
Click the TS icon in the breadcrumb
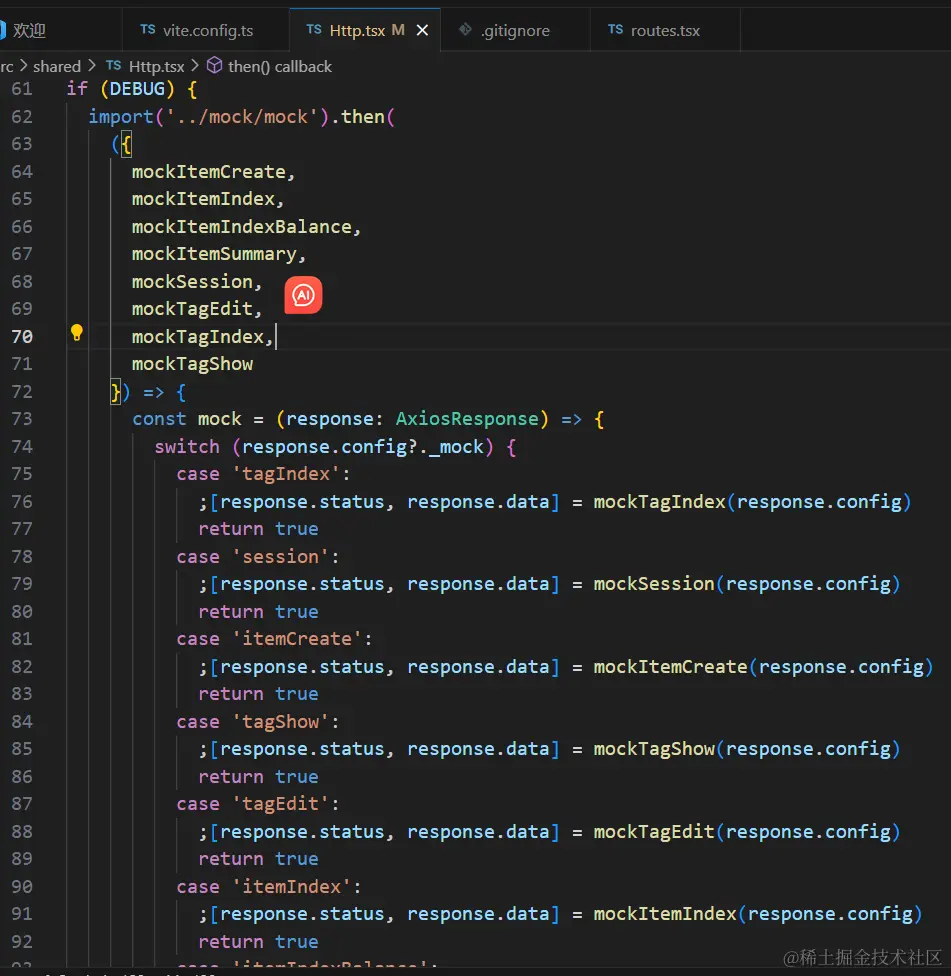113,65
